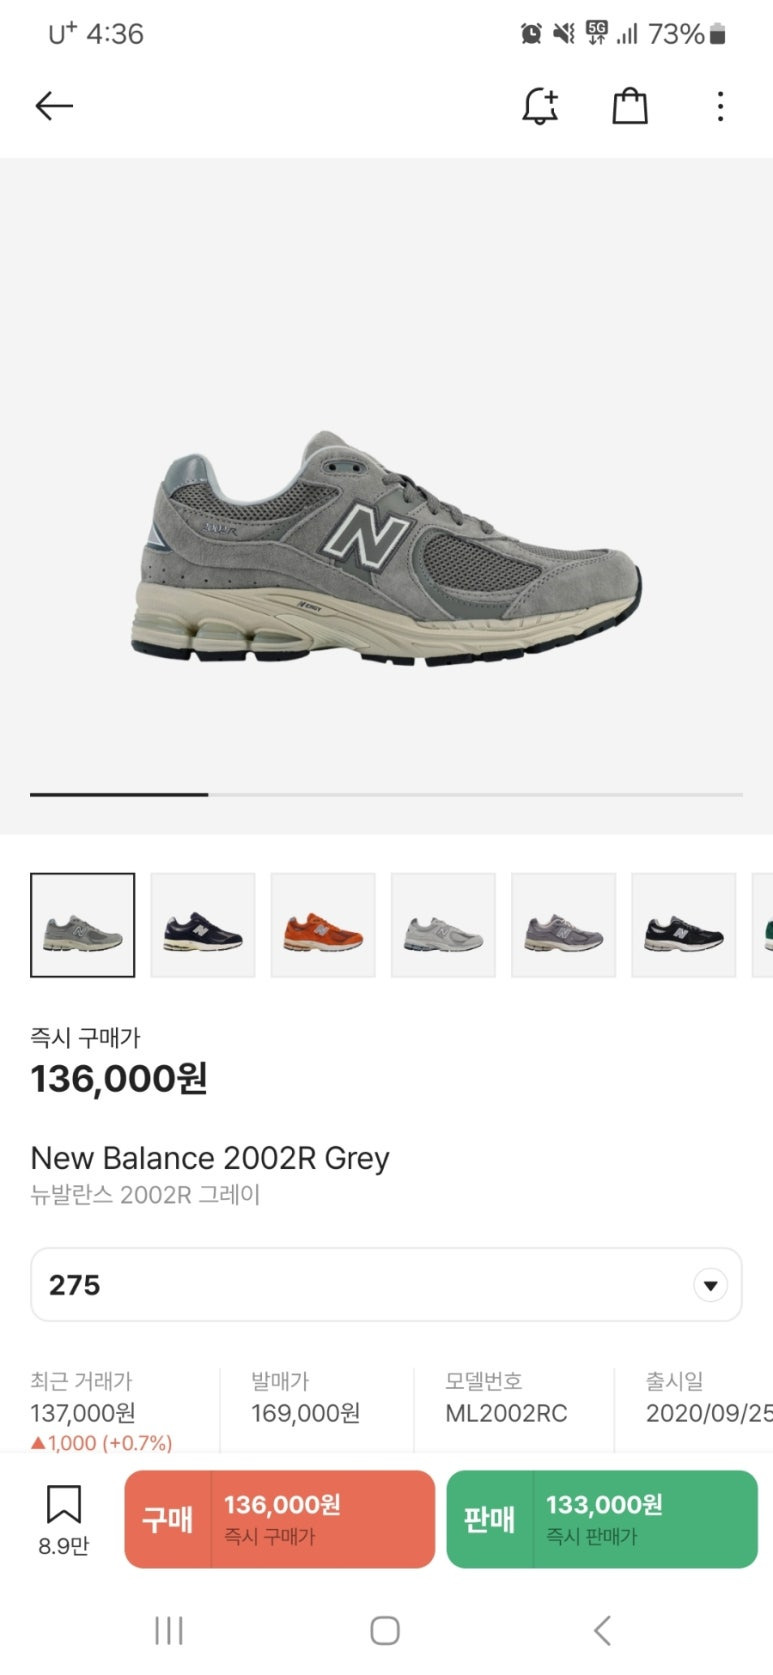Select the currently active grey shoe thumbnail
This screenshot has width=773, height=1675.
pos(83,925)
